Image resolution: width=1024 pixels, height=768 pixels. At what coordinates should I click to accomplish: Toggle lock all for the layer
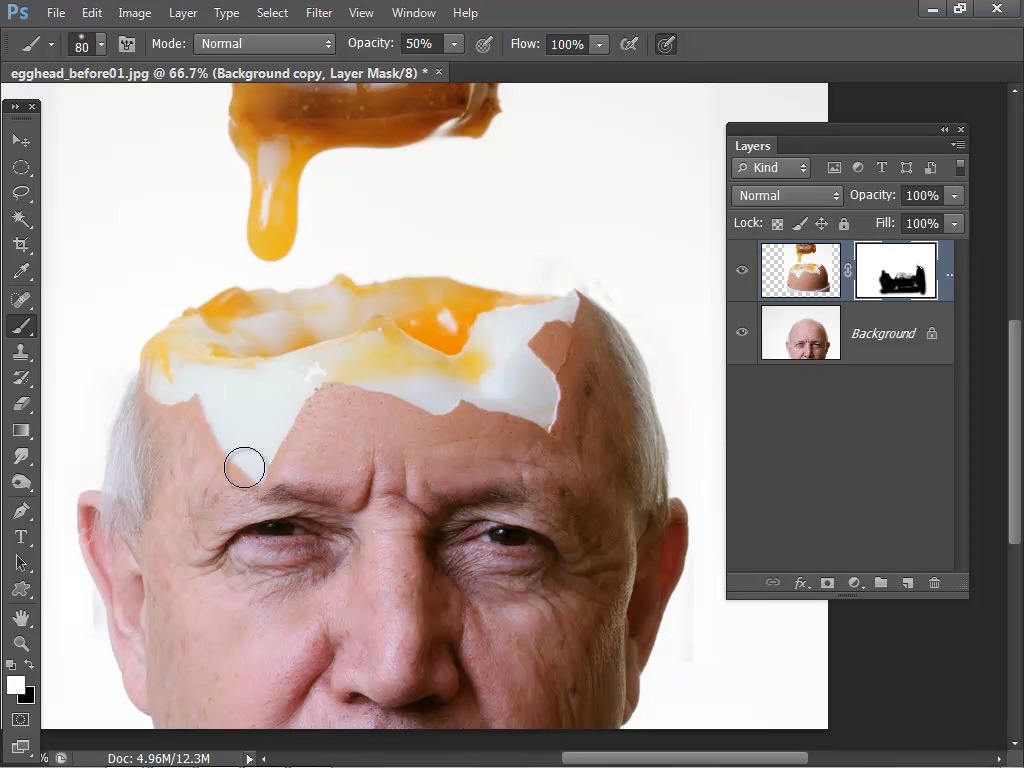tap(844, 224)
